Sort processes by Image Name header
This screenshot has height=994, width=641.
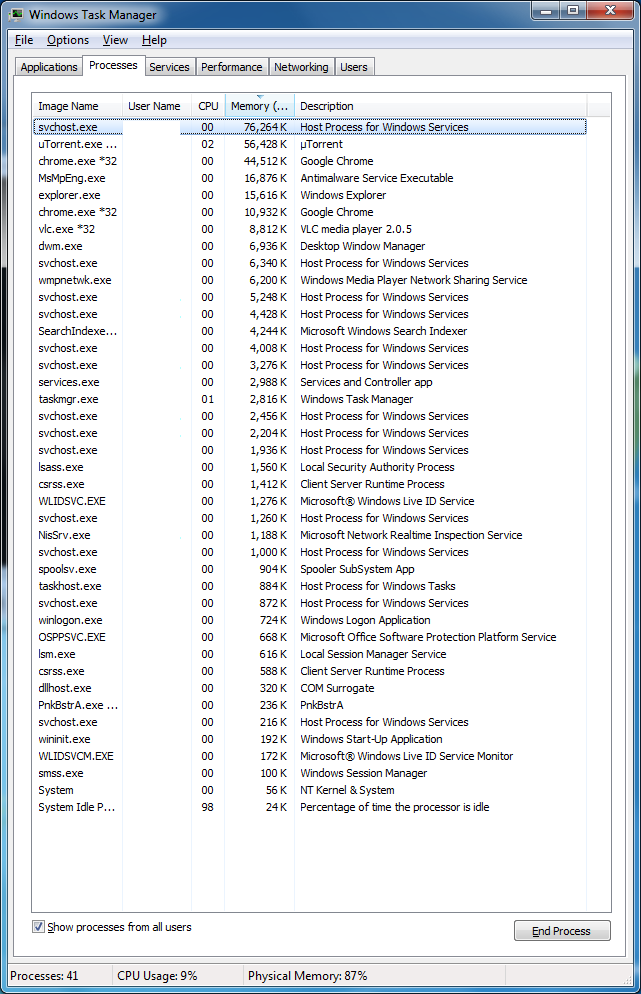click(x=77, y=106)
